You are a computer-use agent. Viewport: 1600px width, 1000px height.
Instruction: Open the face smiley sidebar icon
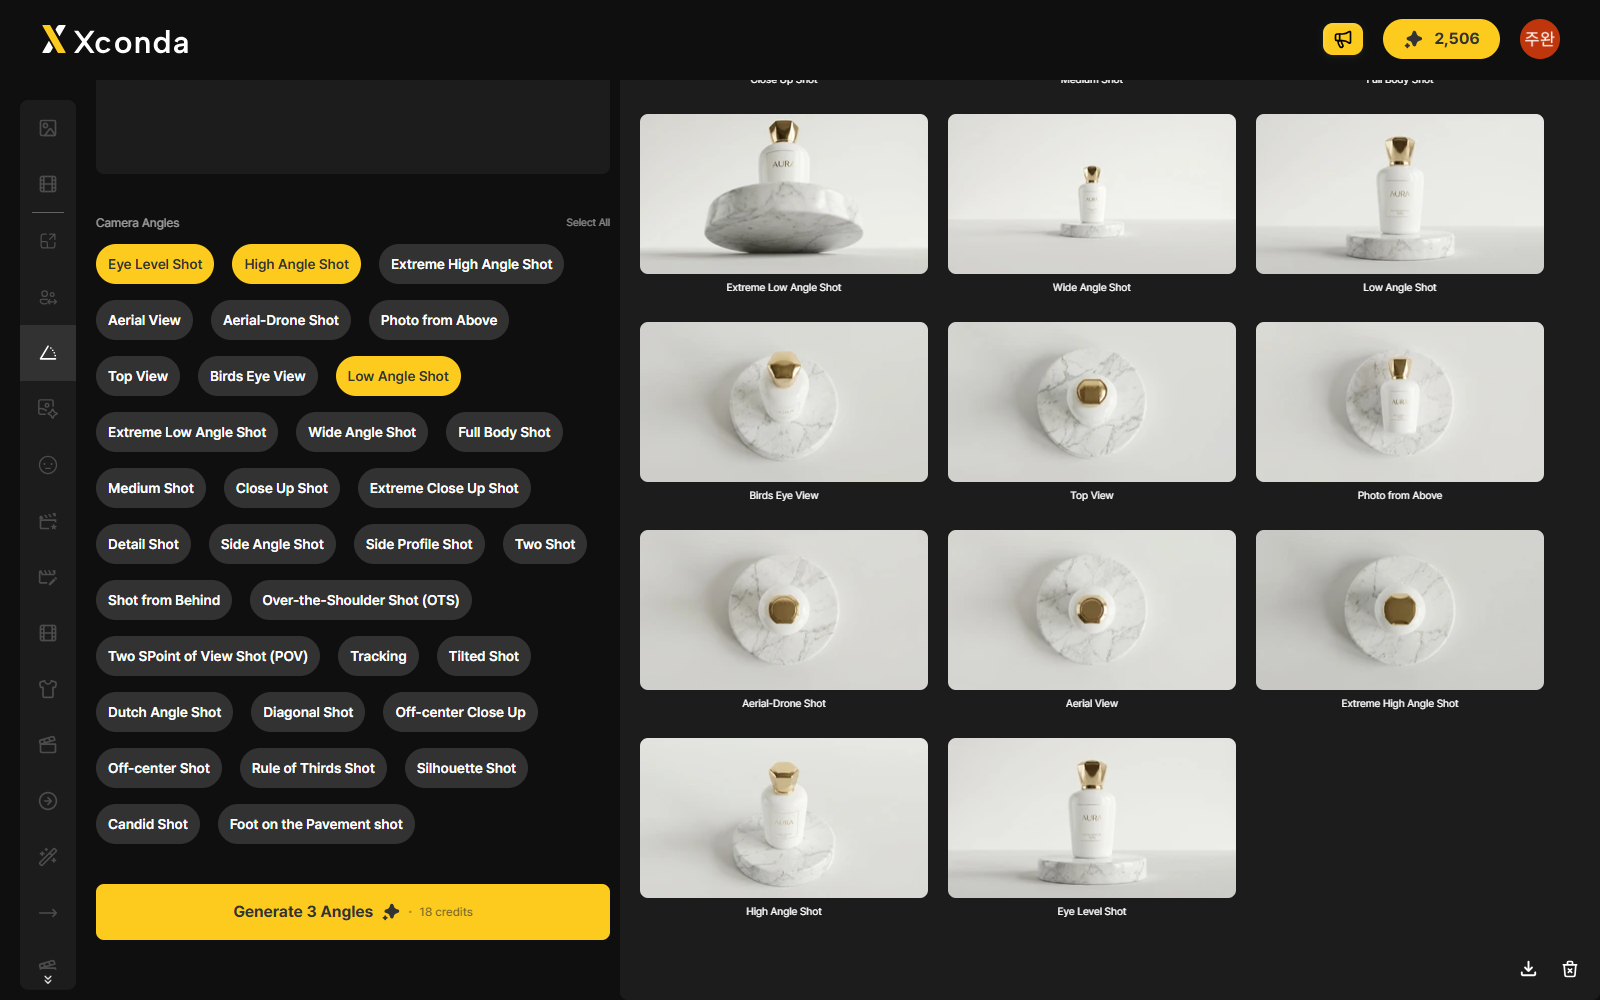48,465
